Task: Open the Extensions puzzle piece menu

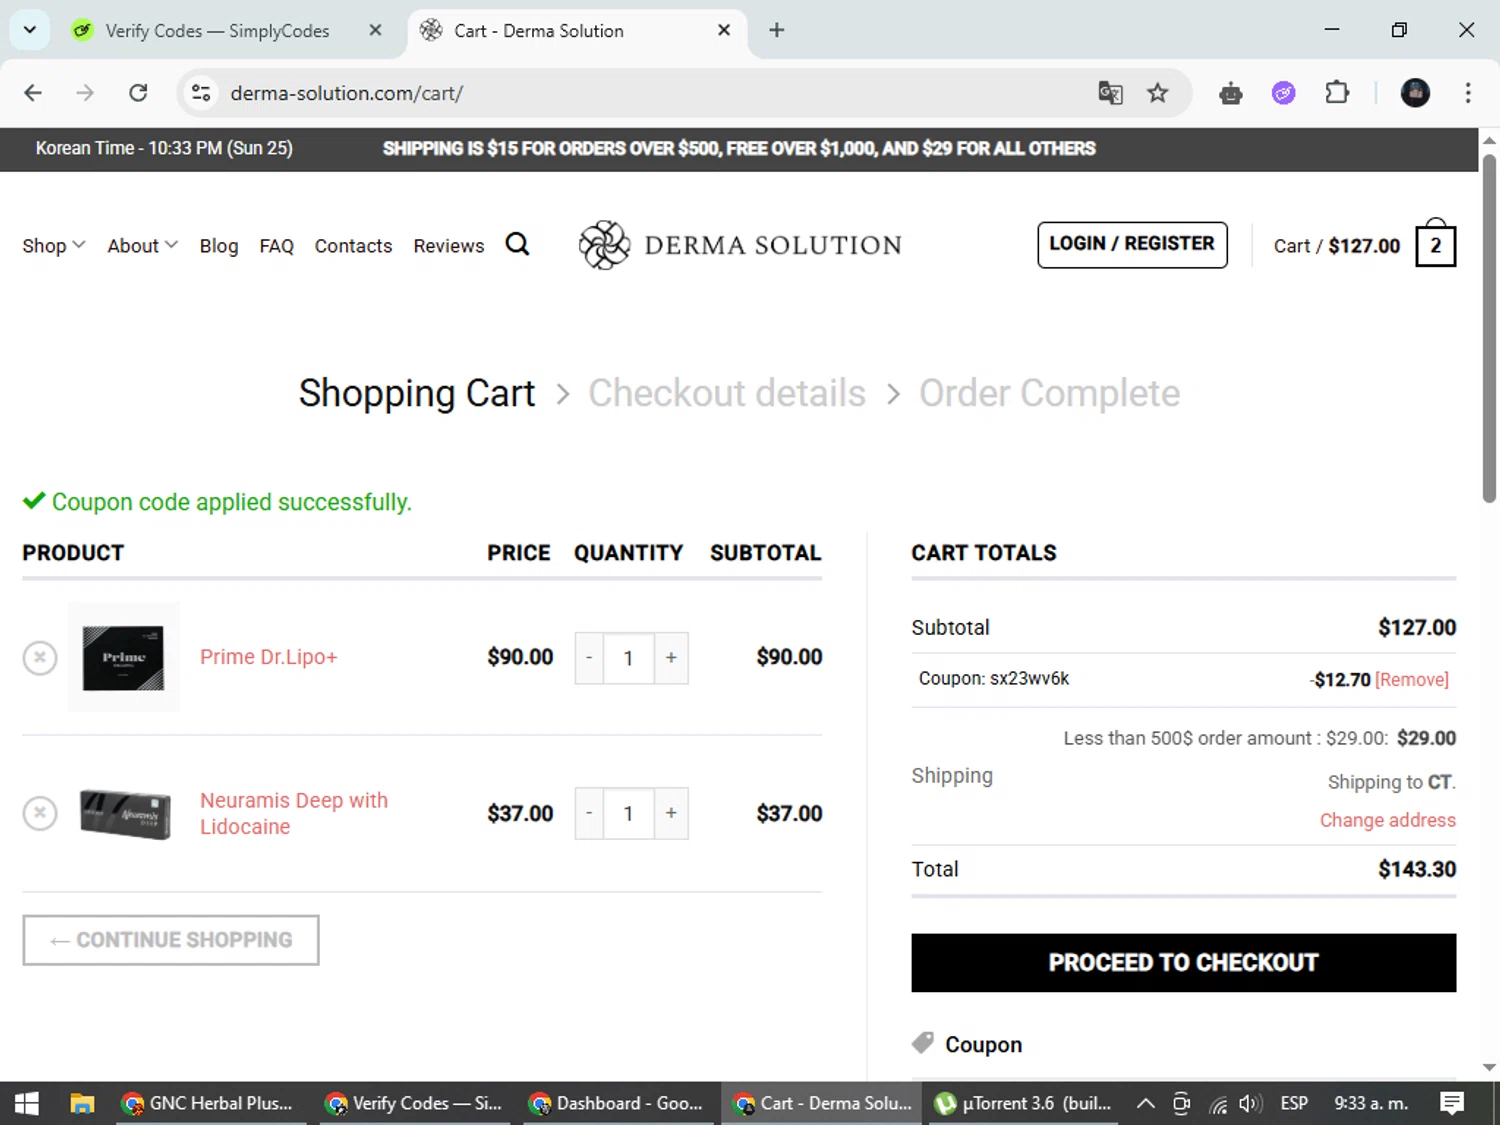Action: coord(1337,93)
